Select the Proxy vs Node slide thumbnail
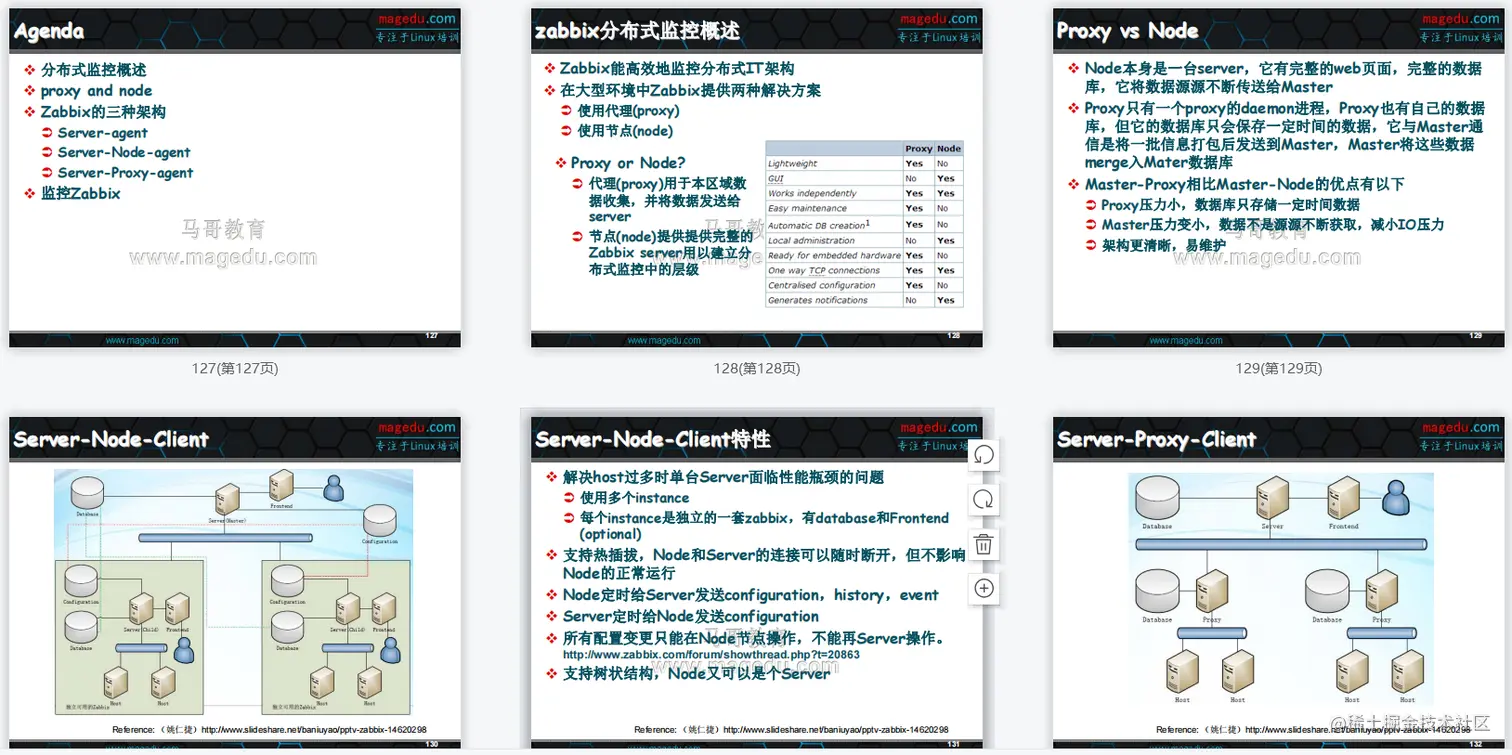The width and height of the screenshot is (1512, 755). [1279, 177]
